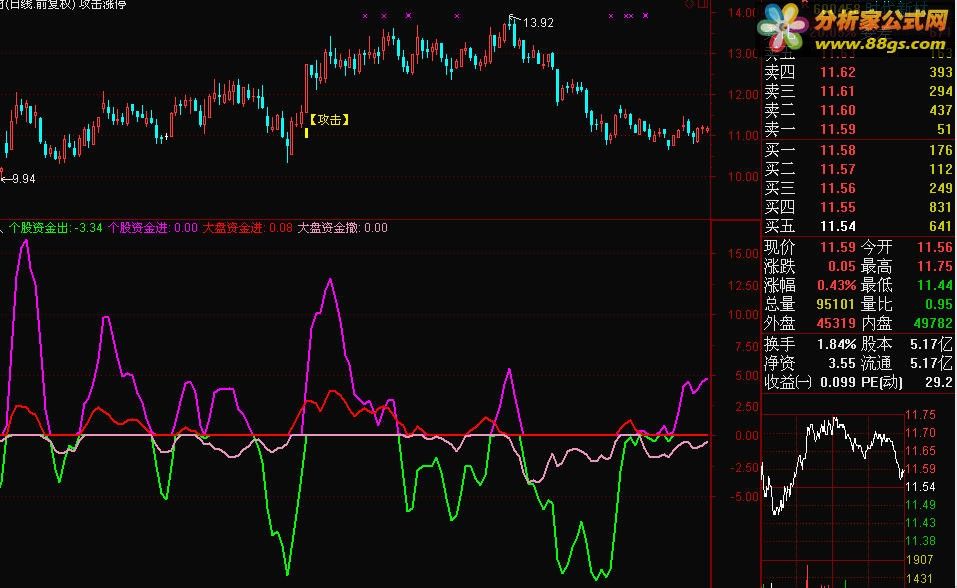957x588 pixels.
Task: Click the 内盘 value 49782
Action: coord(933,323)
